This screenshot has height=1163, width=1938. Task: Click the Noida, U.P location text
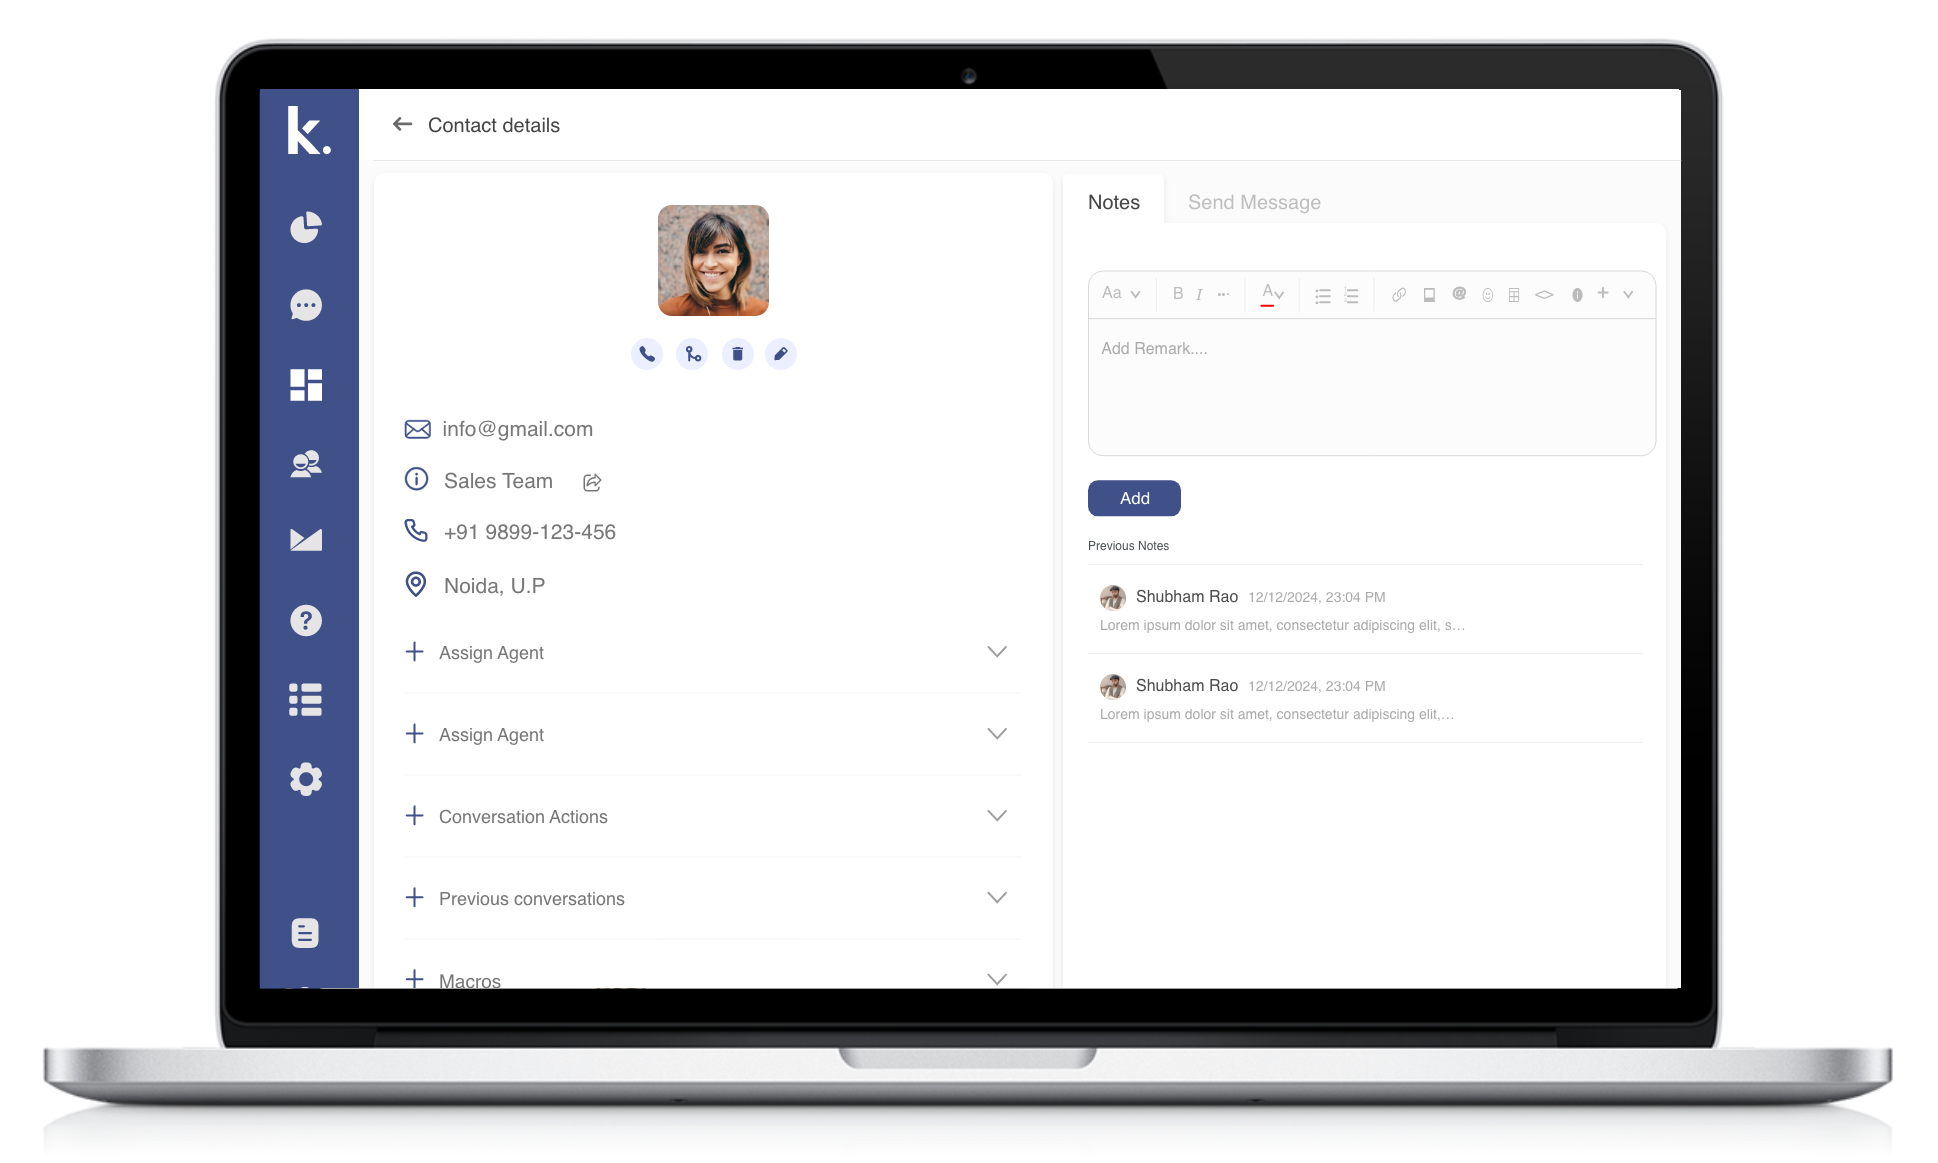pos(494,586)
